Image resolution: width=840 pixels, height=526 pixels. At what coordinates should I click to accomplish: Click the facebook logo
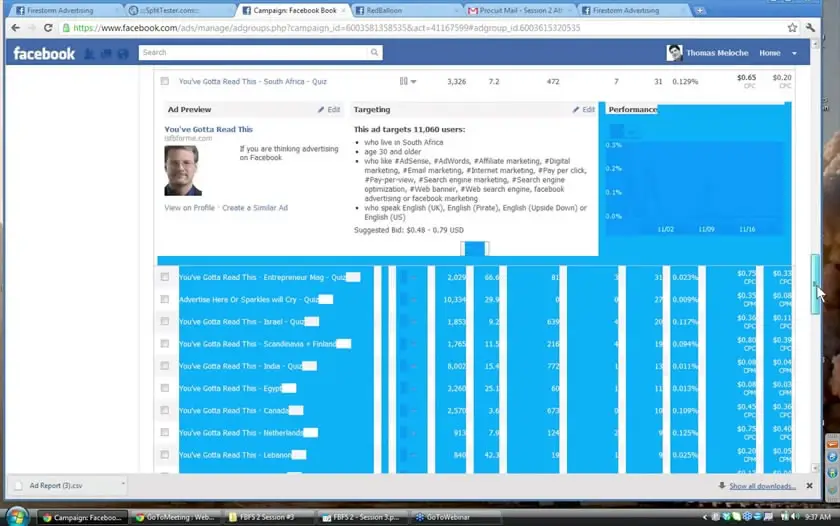coord(44,53)
